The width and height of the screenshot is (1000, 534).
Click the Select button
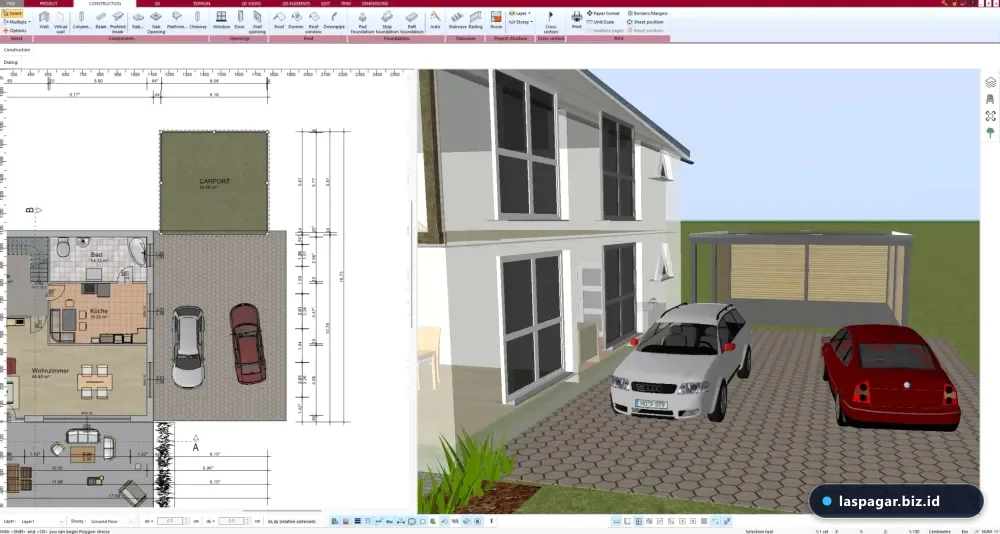point(13,13)
